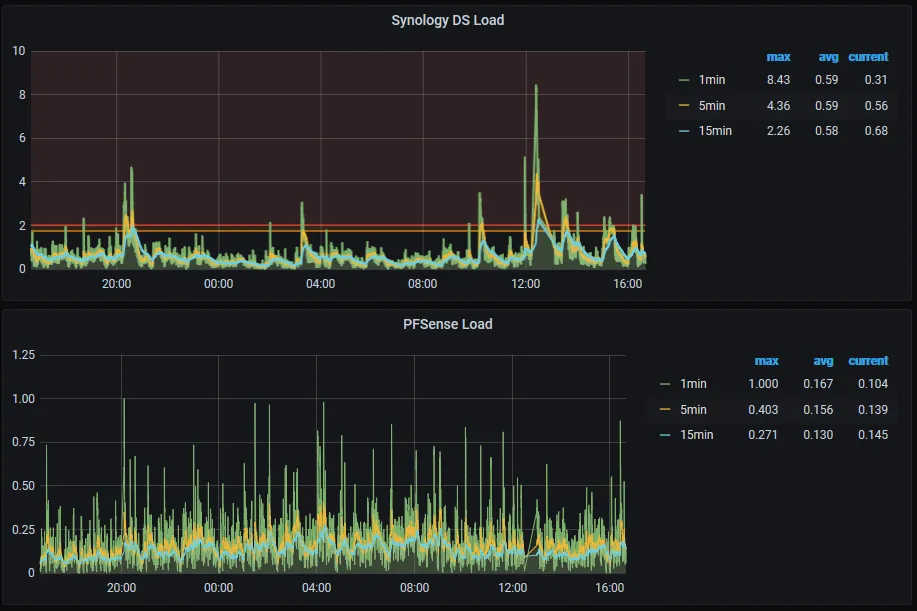This screenshot has height=611, width=917.
Task: Sort Synology legend by current column header
Action: pos(868,57)
